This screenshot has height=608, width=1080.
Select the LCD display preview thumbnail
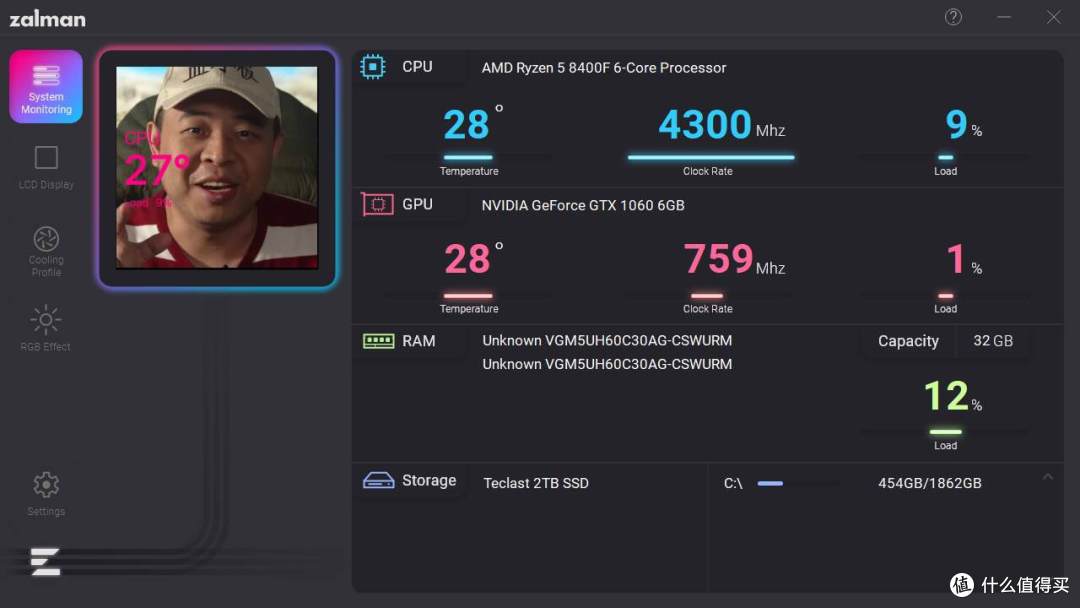click(x=217, y=167)
